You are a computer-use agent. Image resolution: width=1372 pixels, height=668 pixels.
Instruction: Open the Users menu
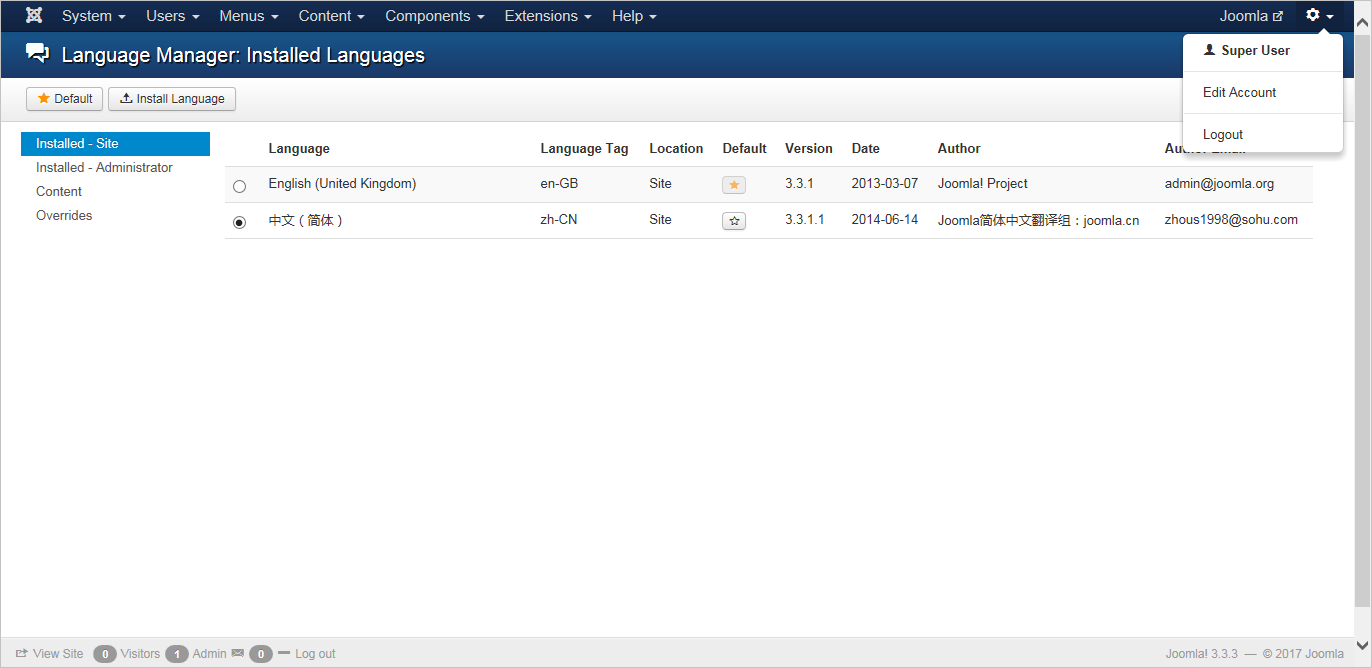coord(173,16)
